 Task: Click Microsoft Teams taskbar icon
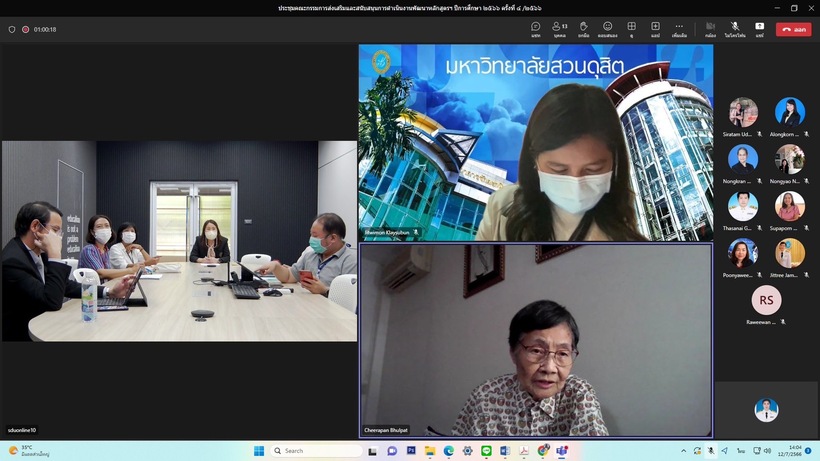[x=562, y=451]
